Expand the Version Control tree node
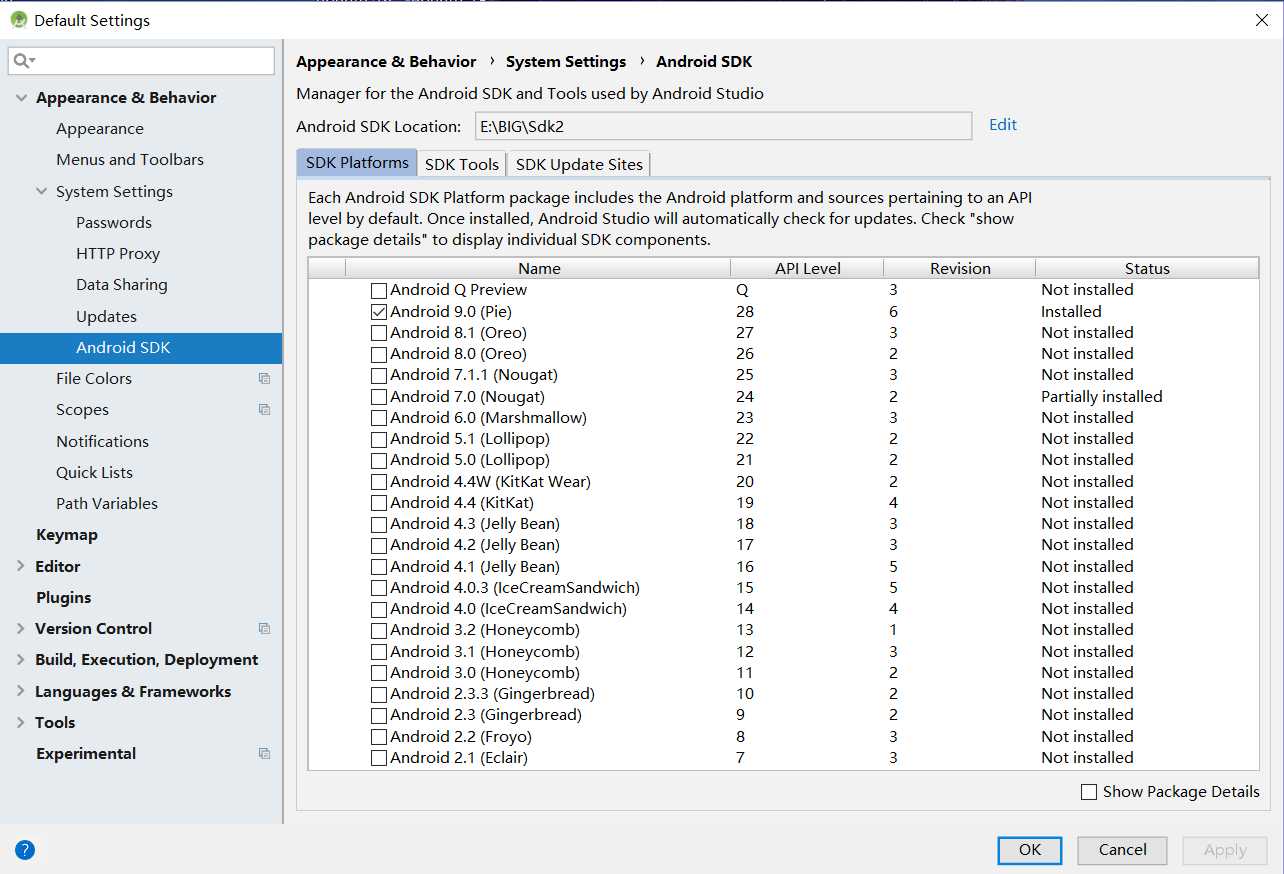1284x874 pixels. point(21,628)
